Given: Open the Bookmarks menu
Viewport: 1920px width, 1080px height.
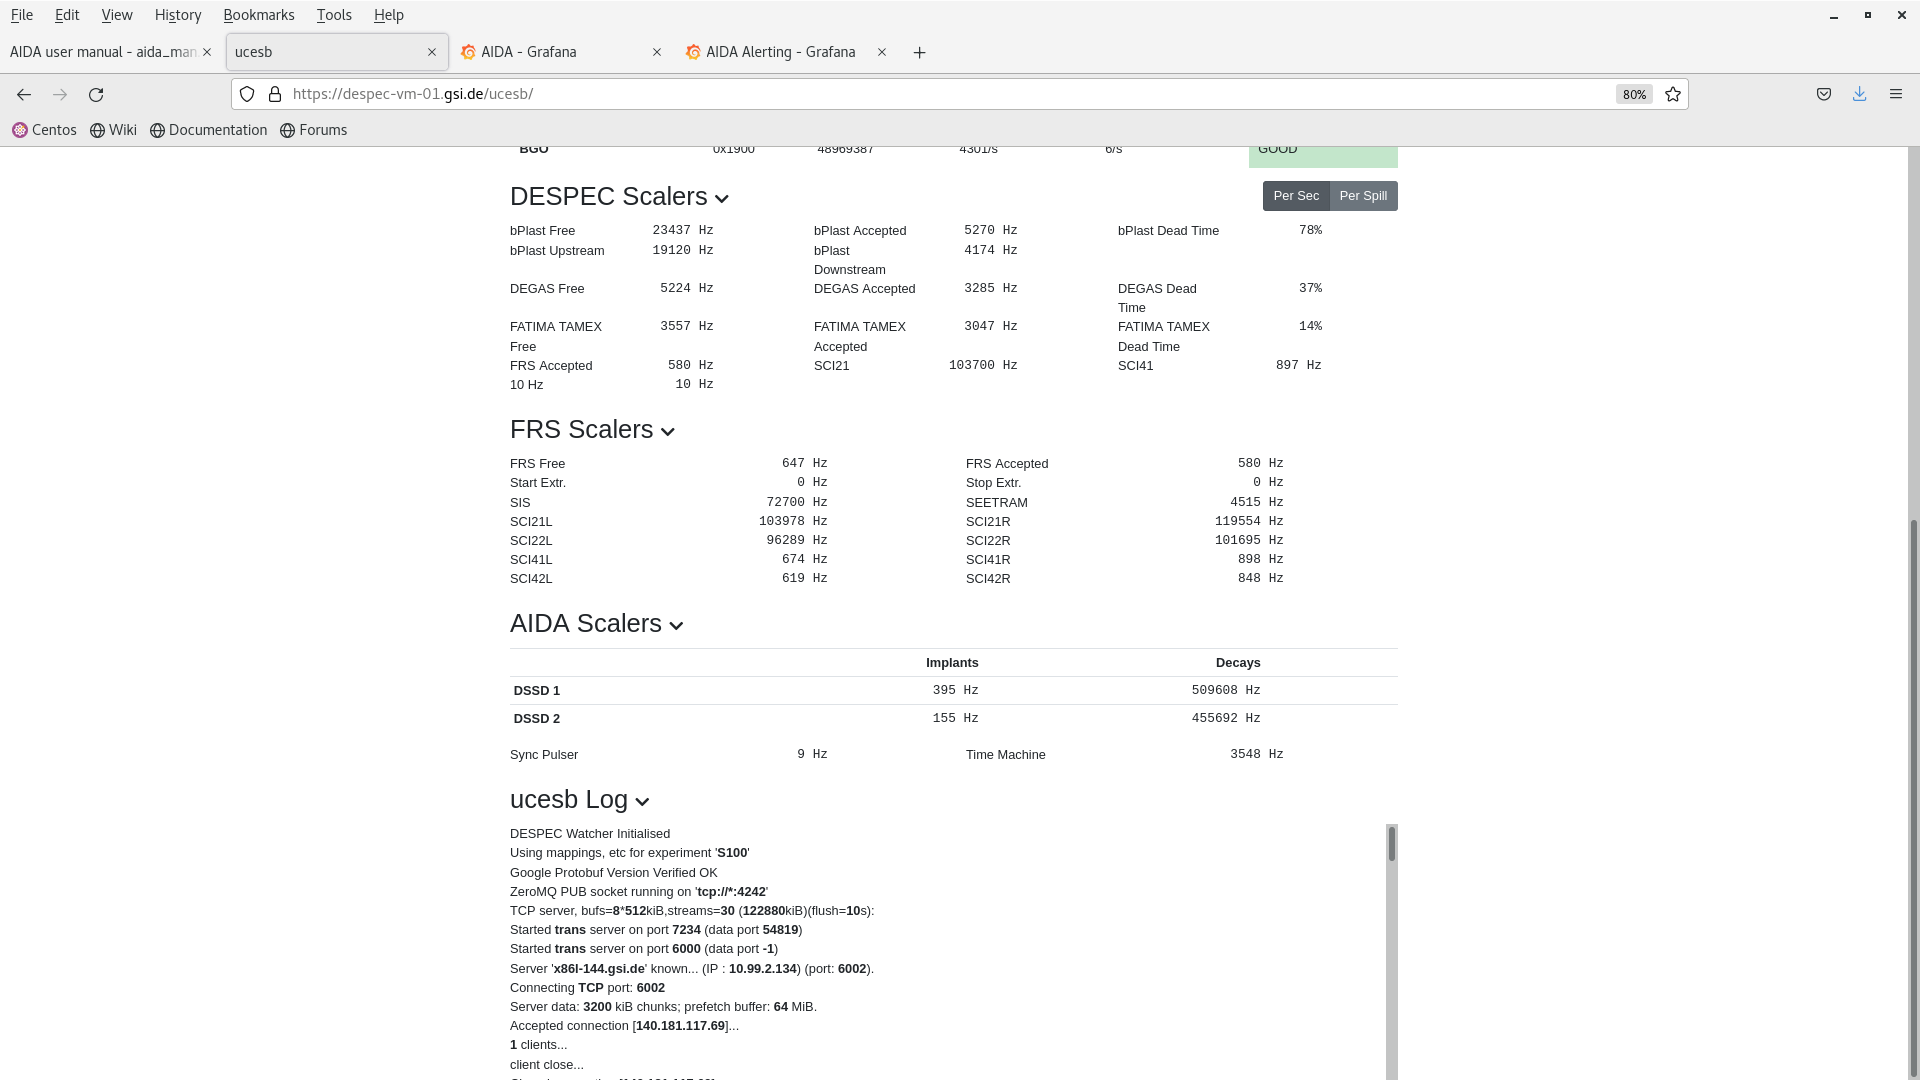Looking at the screenshot, I should click(x=259, y=14).
